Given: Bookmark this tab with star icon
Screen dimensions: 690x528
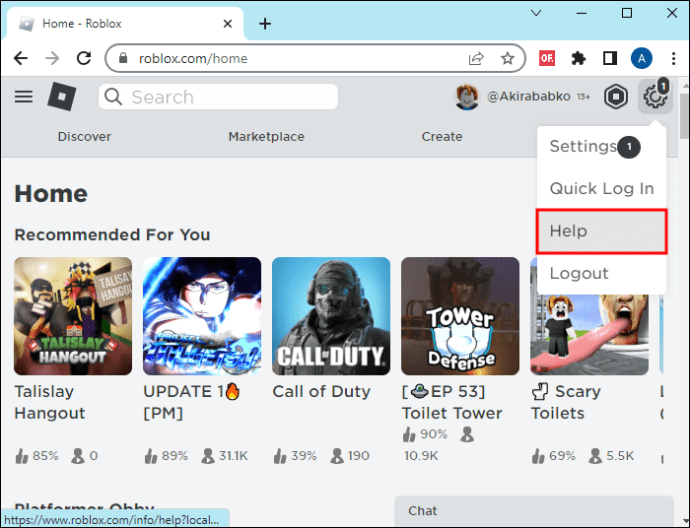Looking at the screenshot, I should (x=507, y=58).
